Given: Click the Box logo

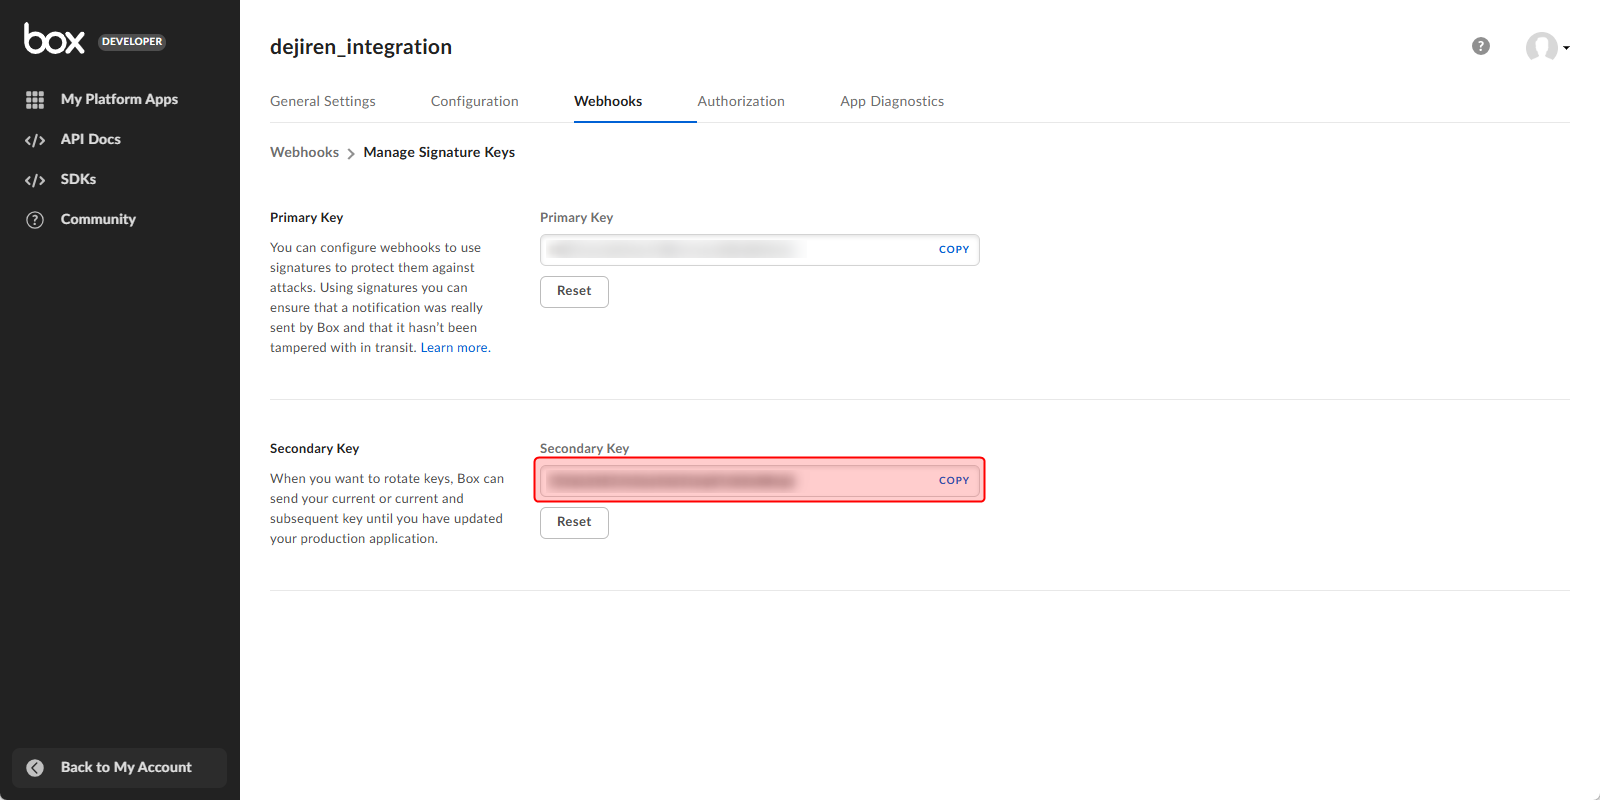Looking at the screenshot, I should pyautogui.click(x=54, y=39).
